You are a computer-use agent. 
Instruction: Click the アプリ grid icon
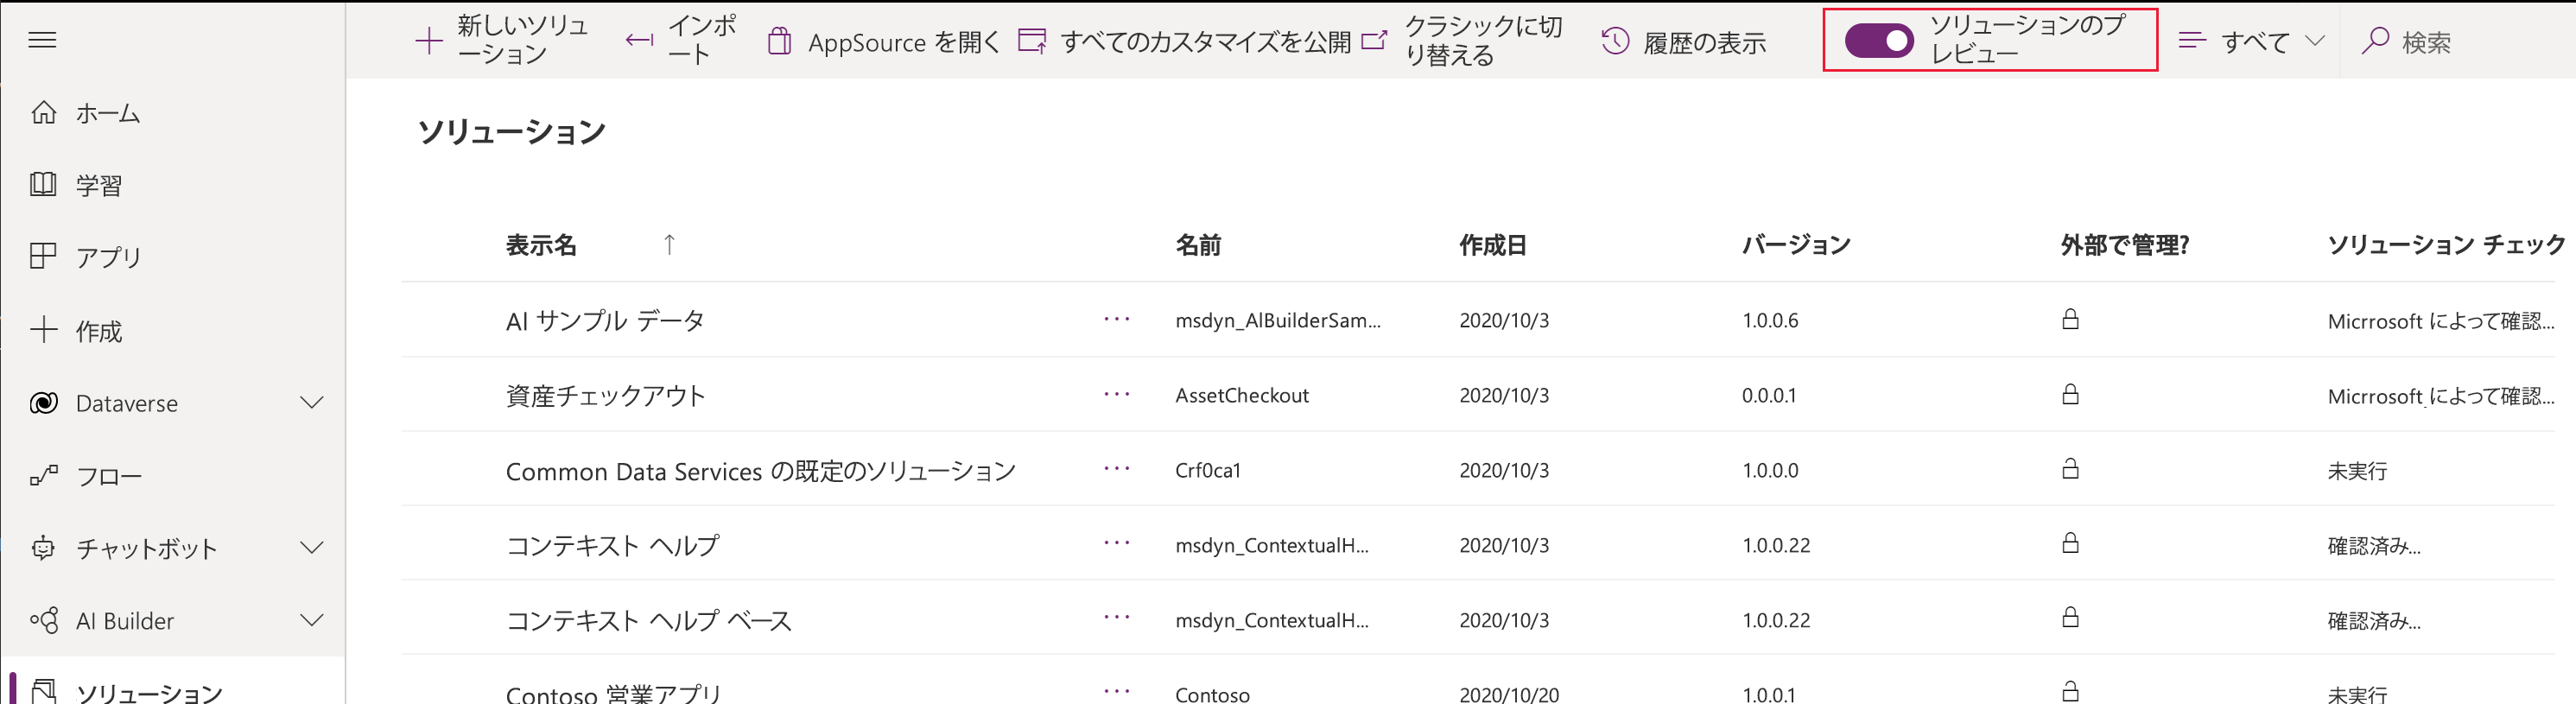coord(43,256)
